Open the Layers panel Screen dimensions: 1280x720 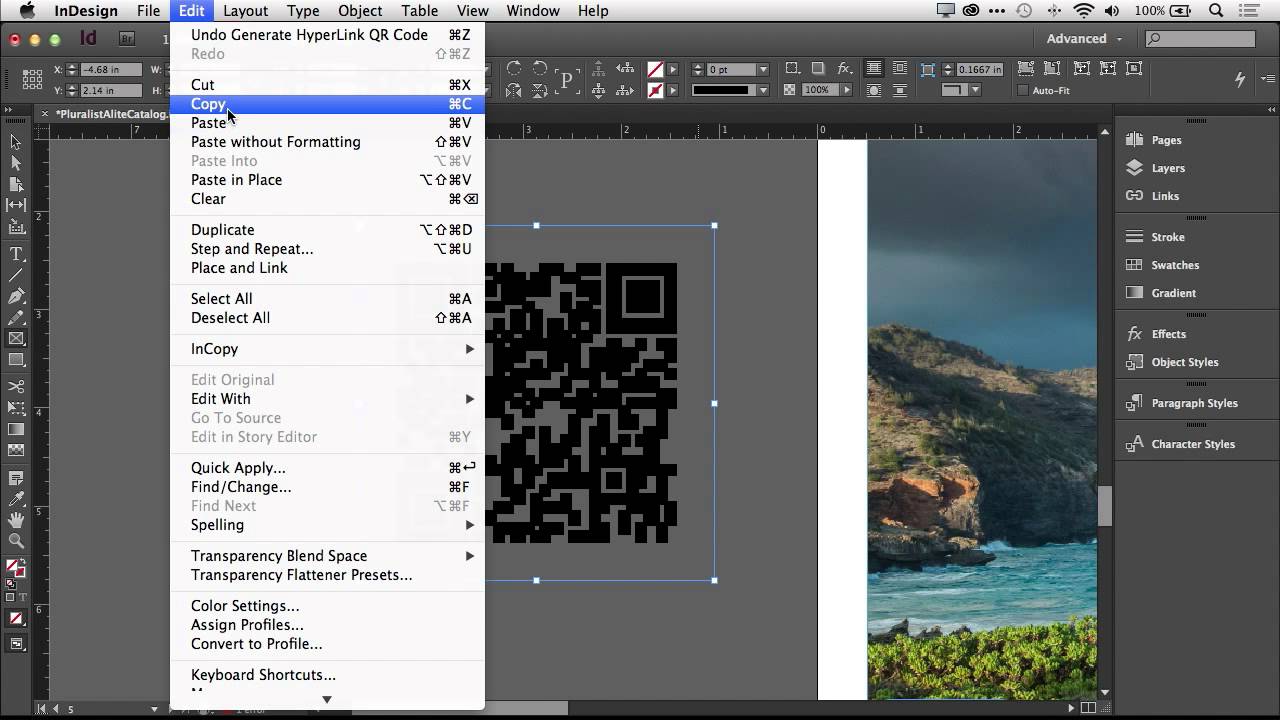[1167, 168]
